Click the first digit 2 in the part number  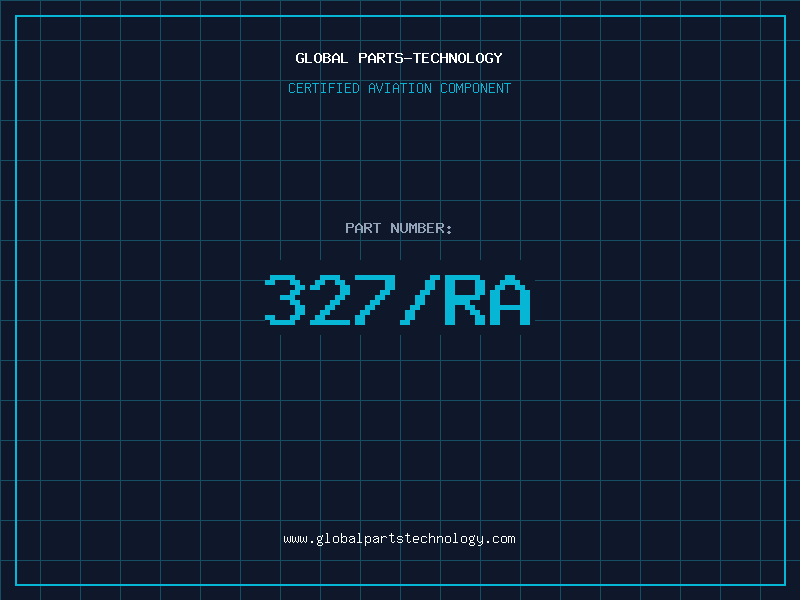330,300
